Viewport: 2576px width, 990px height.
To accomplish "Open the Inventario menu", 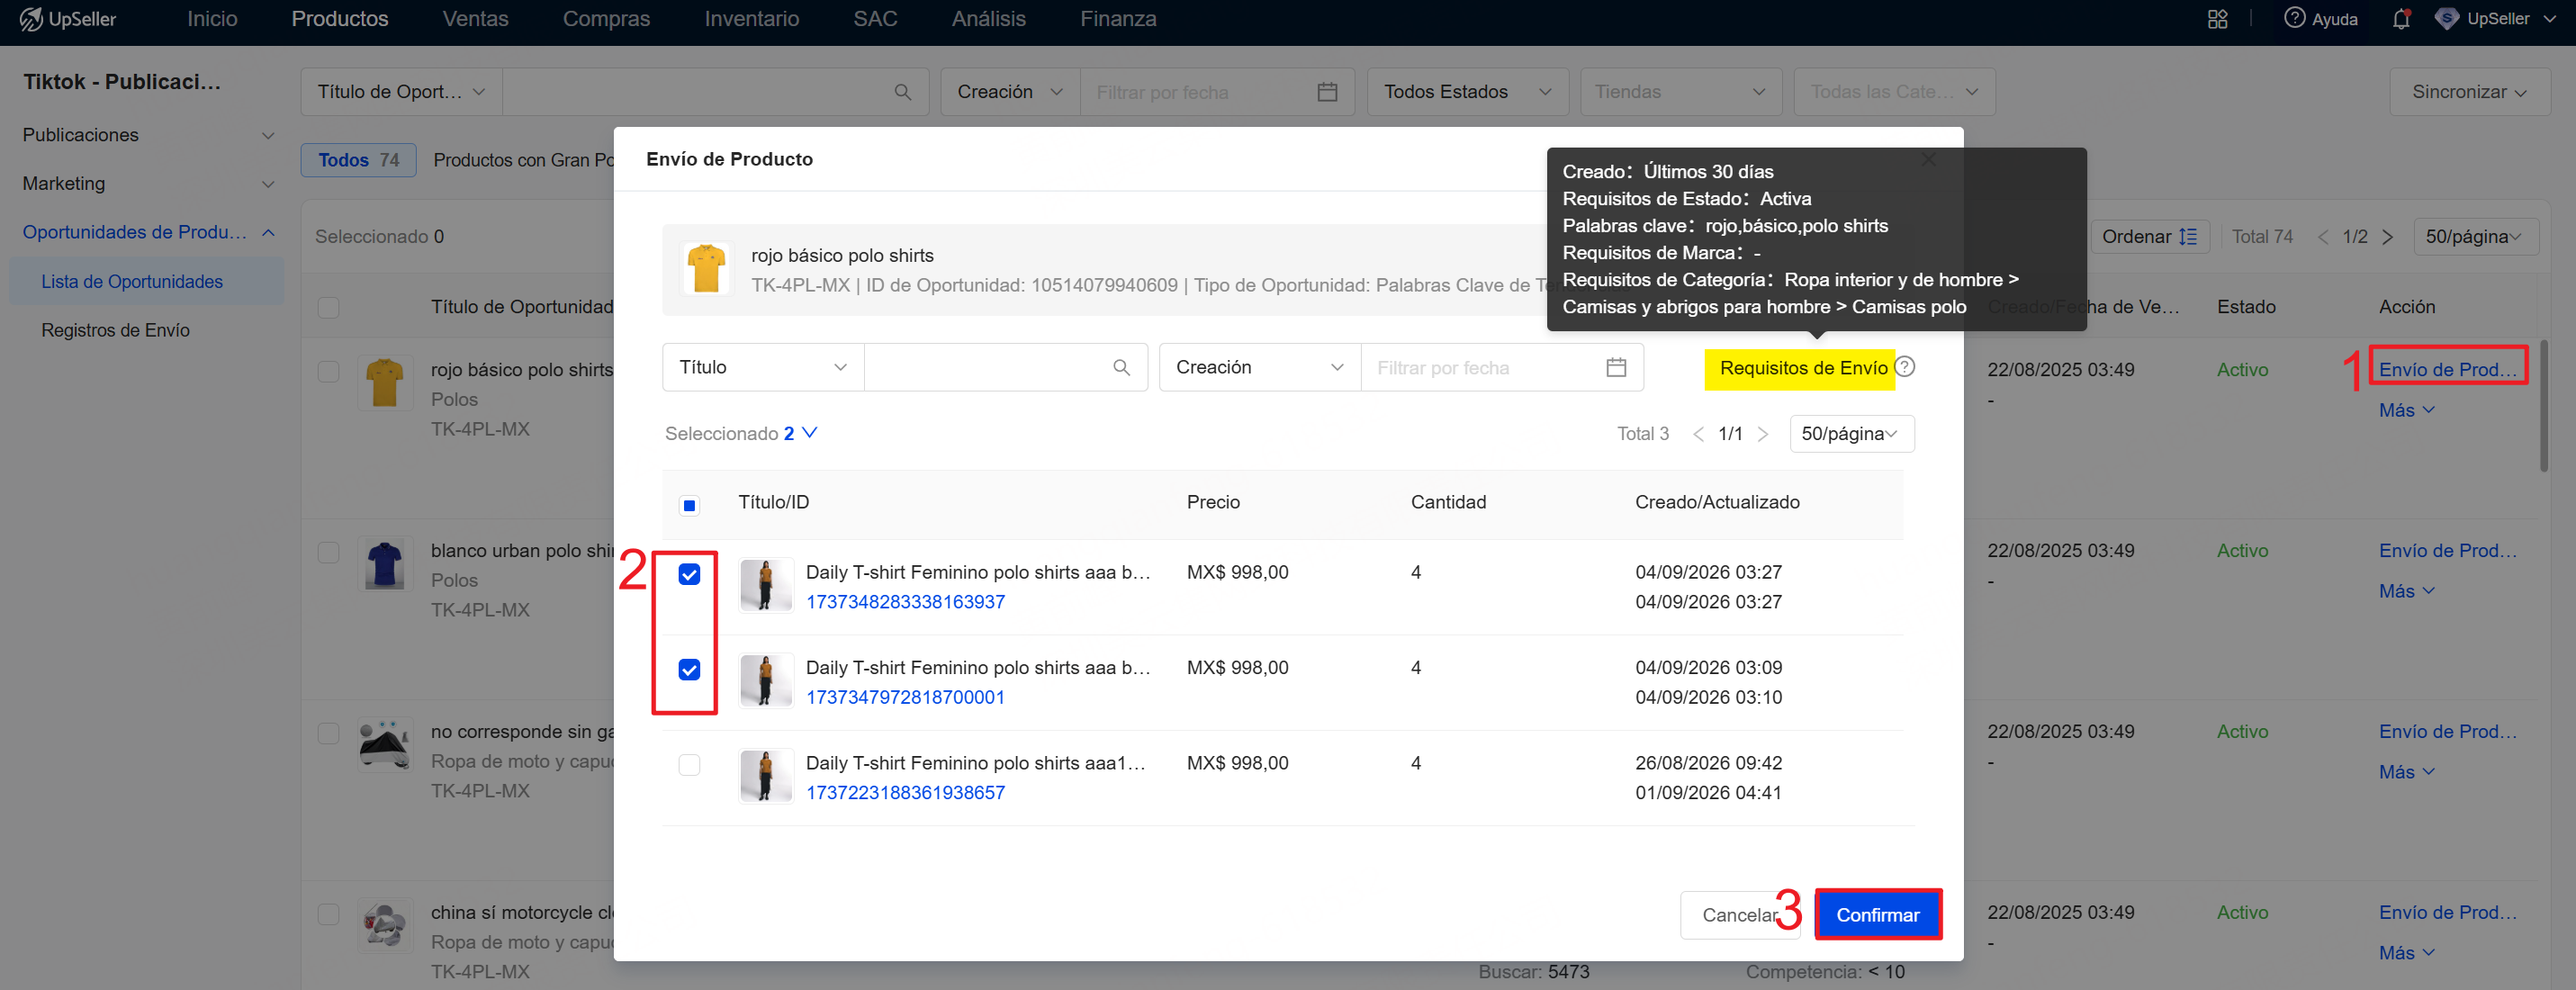I will pyautogui.click(x=752, y=19).
